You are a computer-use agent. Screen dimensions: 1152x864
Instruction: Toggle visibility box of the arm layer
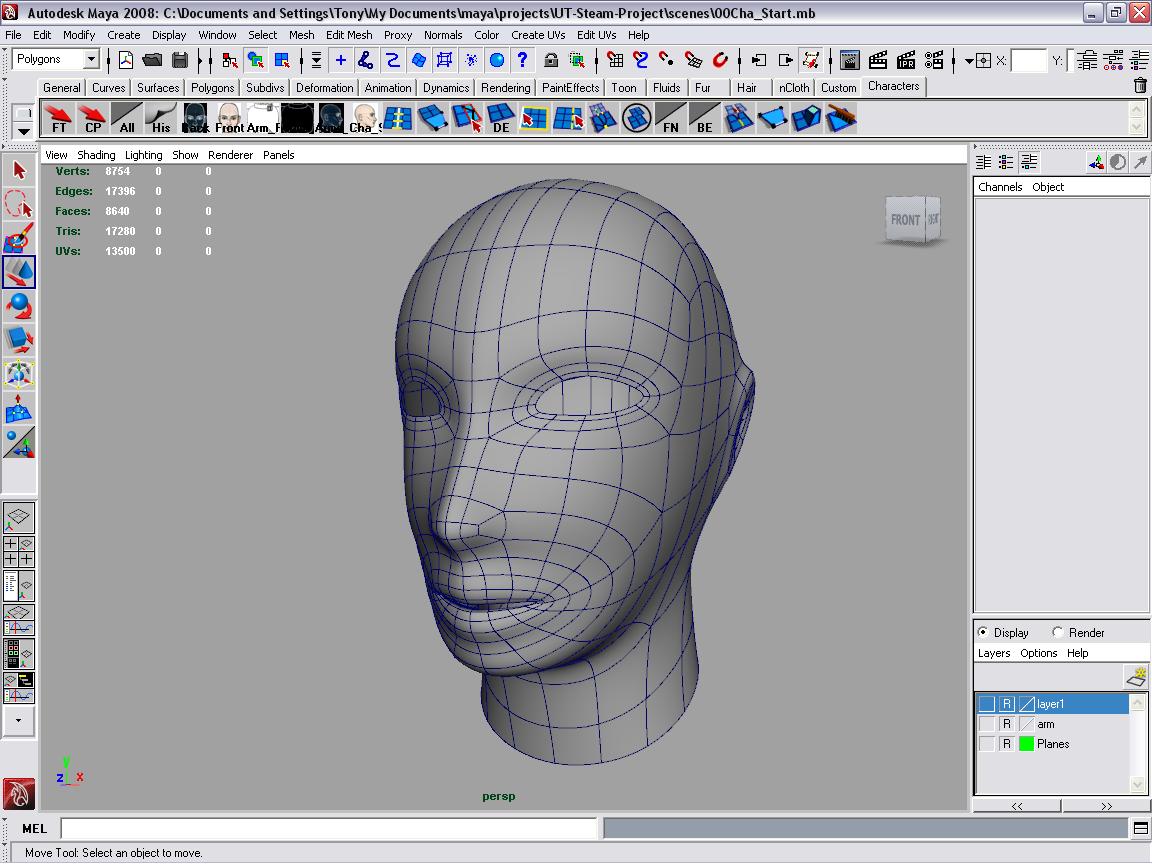987,724
